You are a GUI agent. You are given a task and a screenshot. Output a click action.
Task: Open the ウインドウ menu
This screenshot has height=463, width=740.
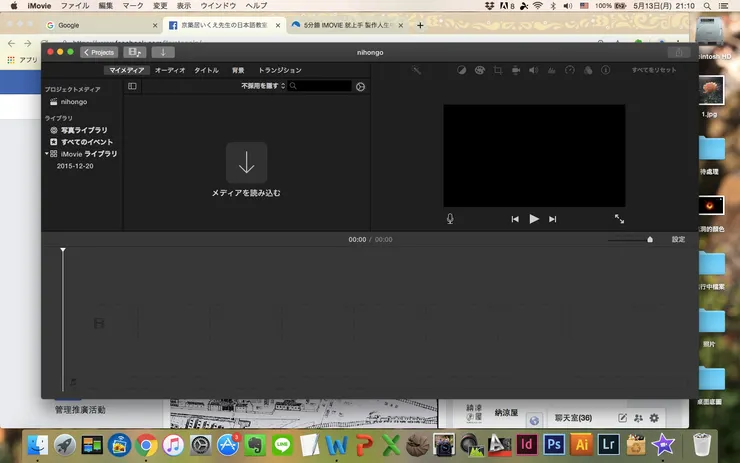pos(218,6)
